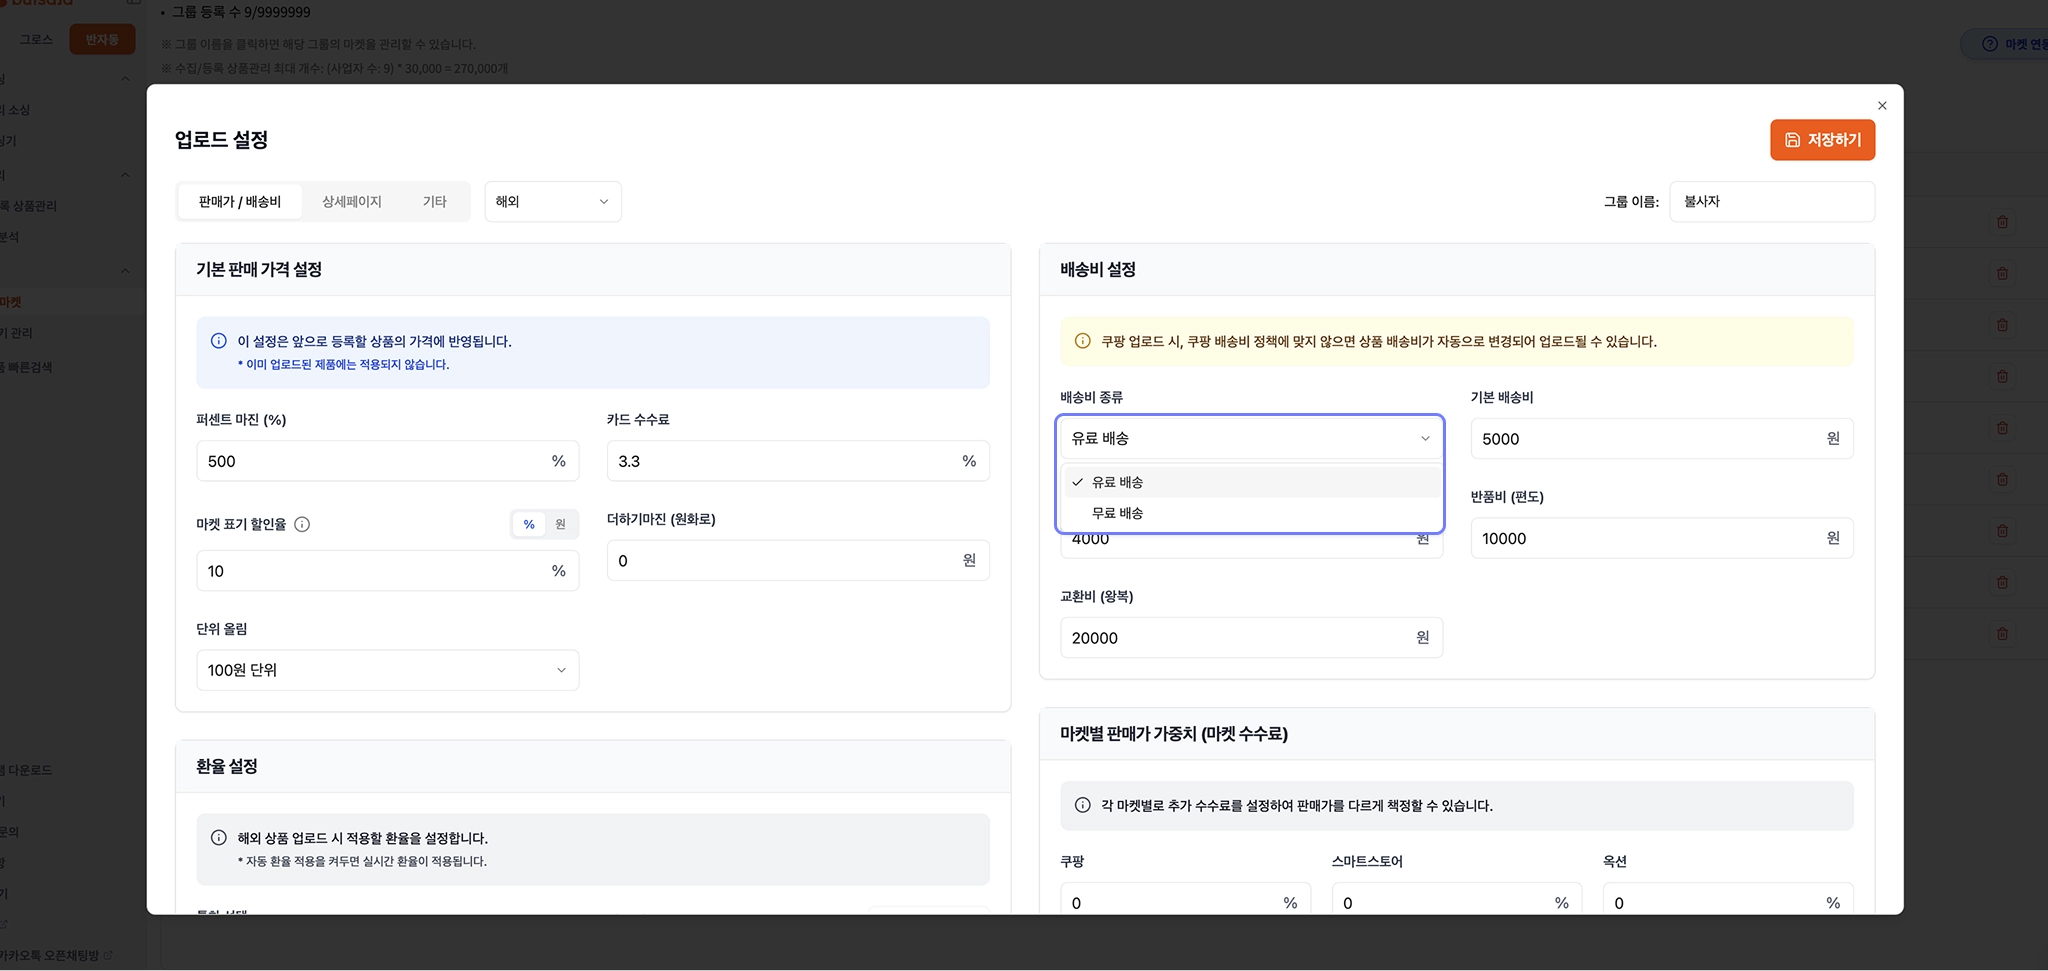The image size is (2048, 971).
Task: Click the info icon in the 환율 설정 notice
Action: click(219, 838)
